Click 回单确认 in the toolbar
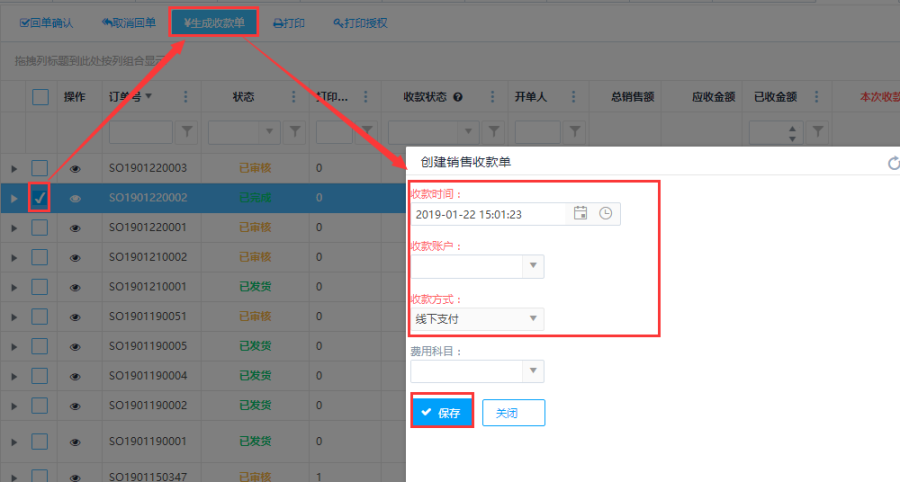The image size is (900, 482). pos(47,22)
